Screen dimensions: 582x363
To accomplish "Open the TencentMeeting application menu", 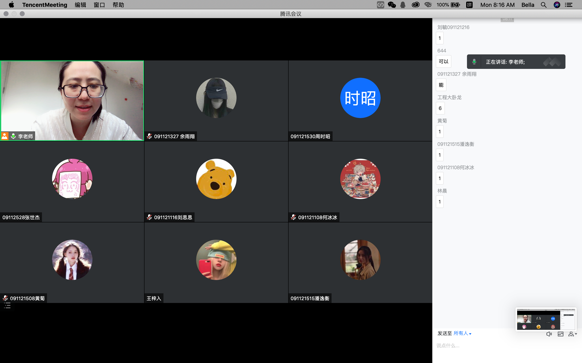I will pos(45,5).
